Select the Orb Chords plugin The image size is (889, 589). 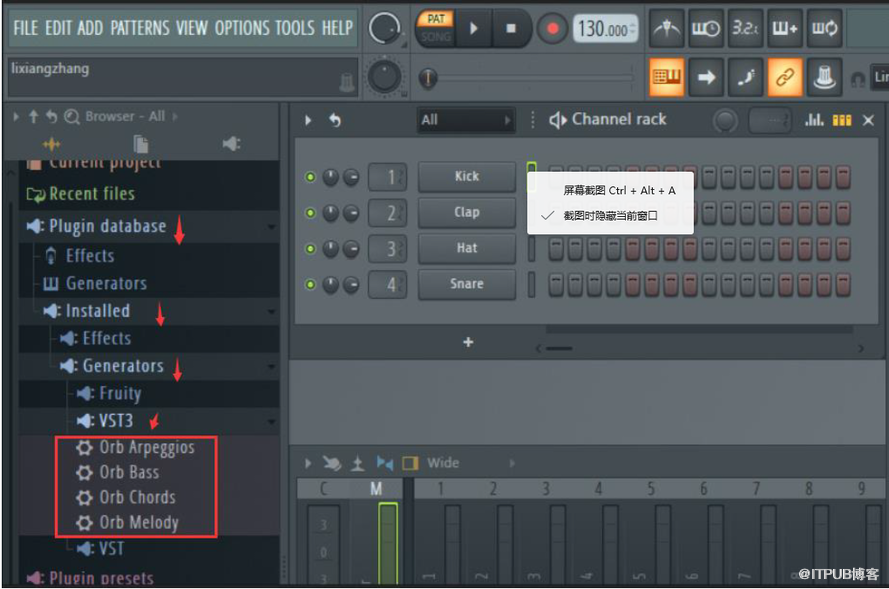tap(137, 497)
